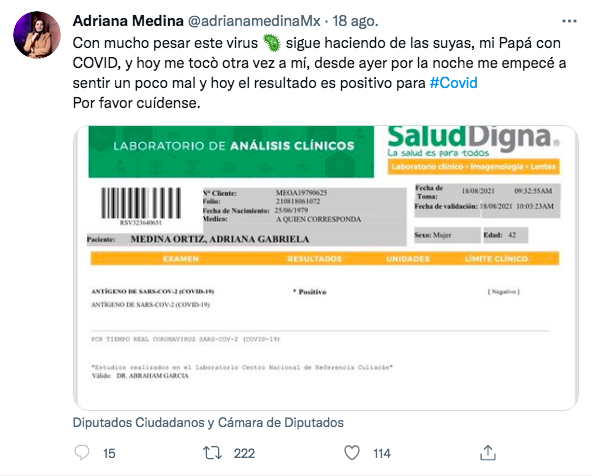Open the 18 ago. timestamp link
This screenshot has width=592, height=476.
click(355, 21)
